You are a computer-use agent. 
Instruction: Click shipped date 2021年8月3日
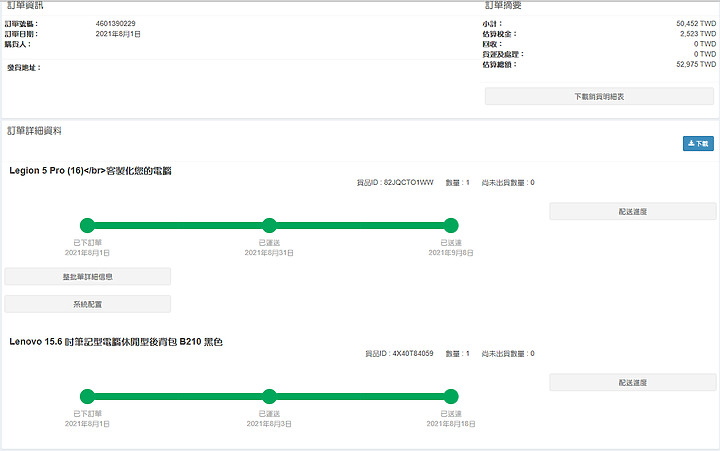(x=269, y=423)
